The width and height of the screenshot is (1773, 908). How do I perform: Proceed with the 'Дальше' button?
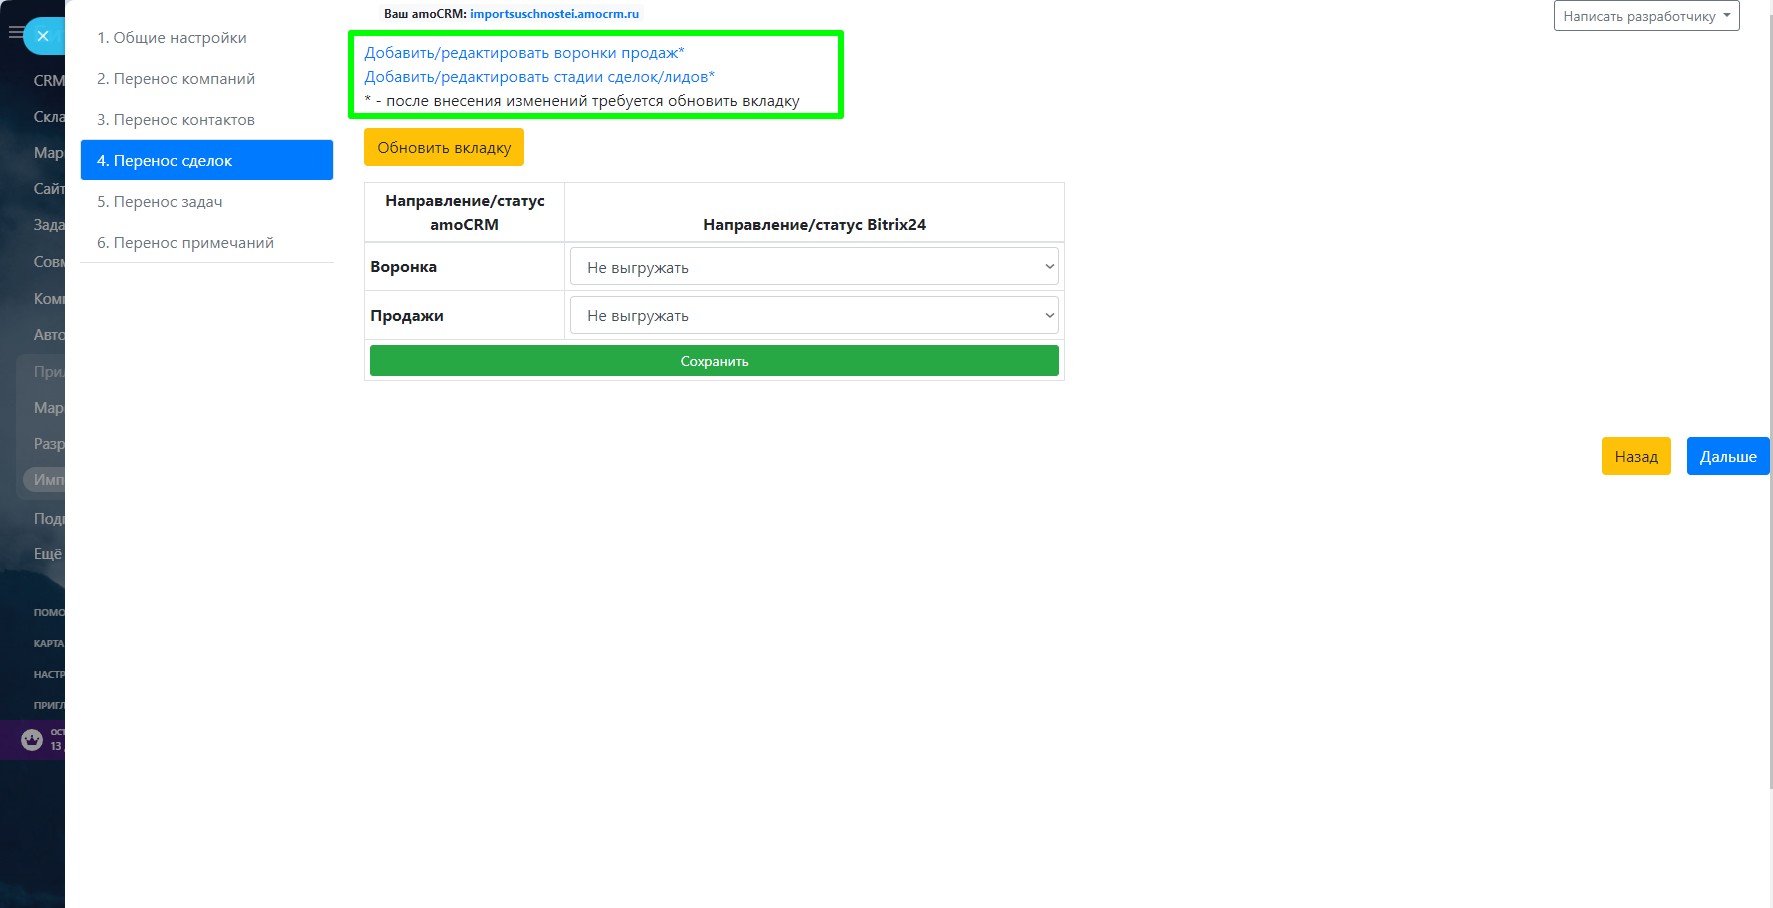tap(1728, 456)
